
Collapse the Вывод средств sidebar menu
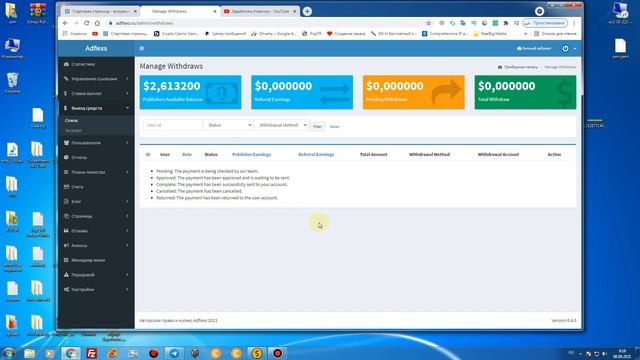[x=96, y=108]
